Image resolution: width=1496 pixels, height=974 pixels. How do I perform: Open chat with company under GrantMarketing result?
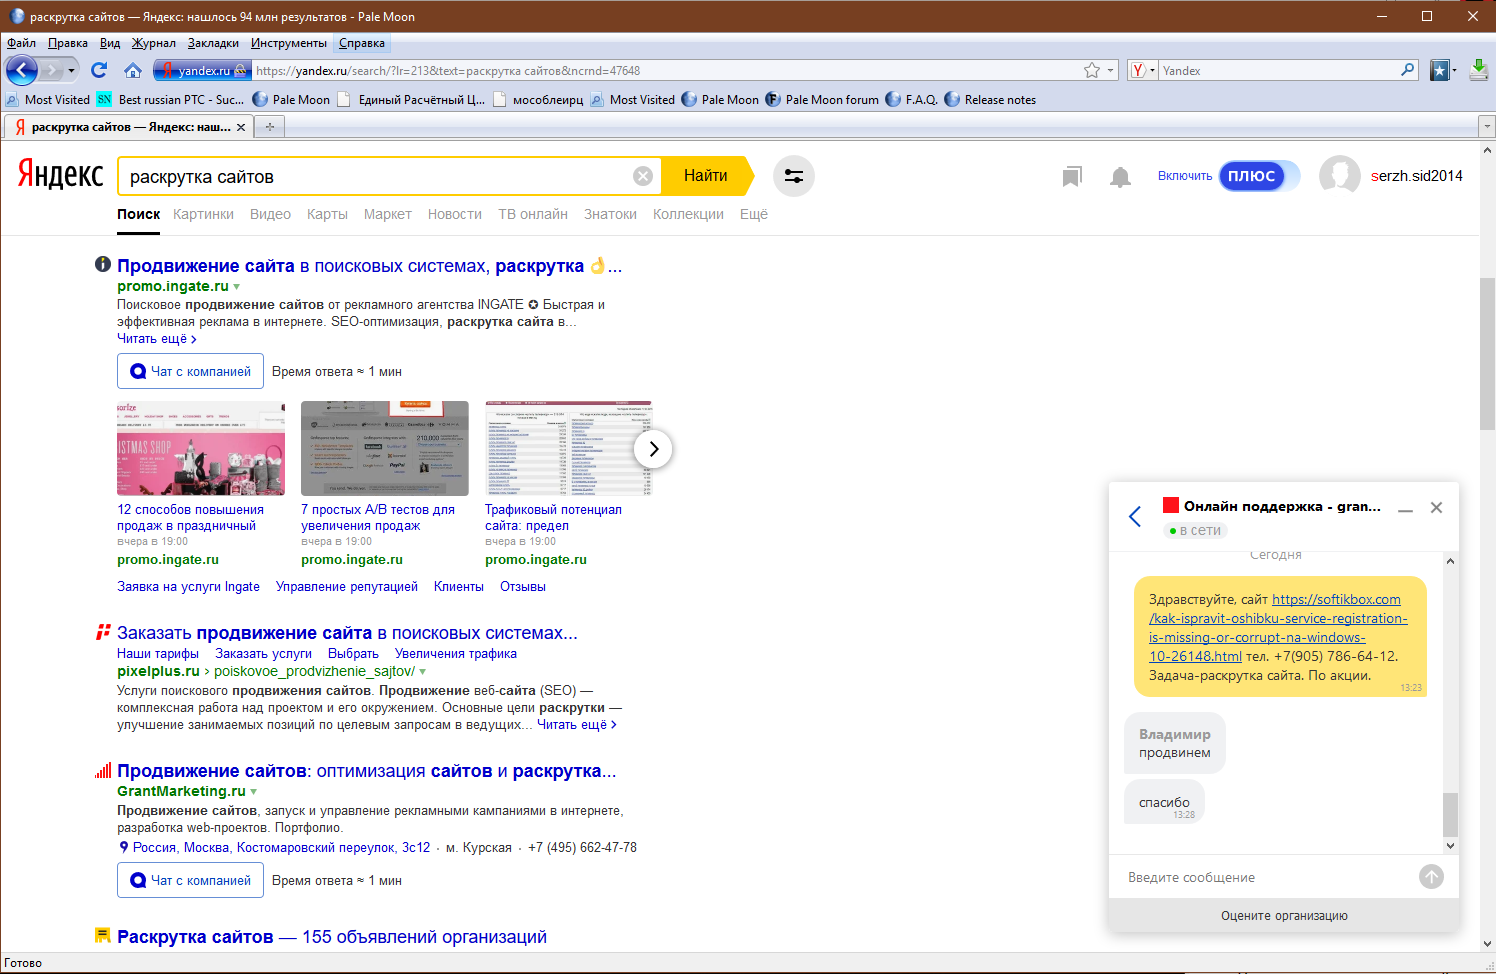[191, 880]
